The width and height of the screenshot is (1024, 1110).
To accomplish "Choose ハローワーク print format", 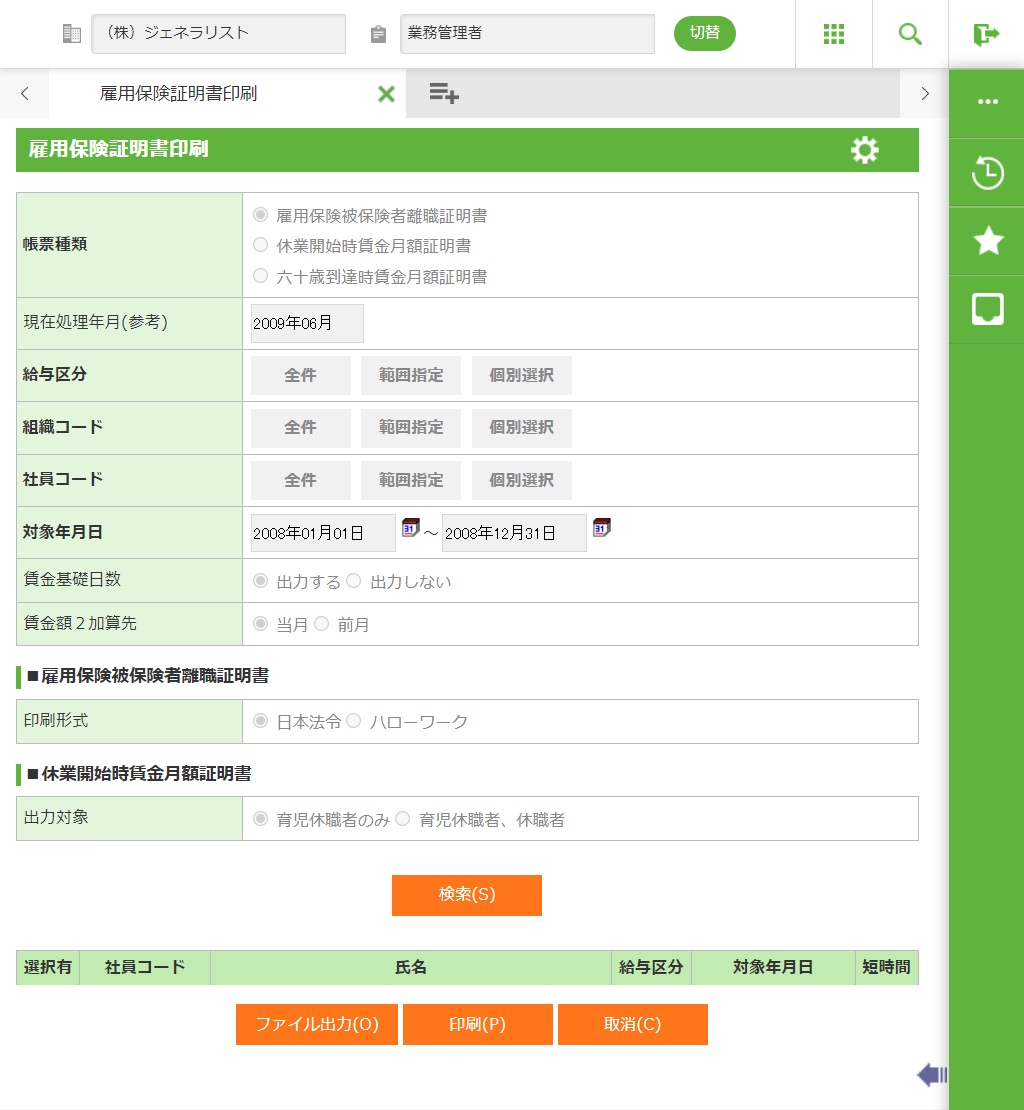I will [353, 721].
